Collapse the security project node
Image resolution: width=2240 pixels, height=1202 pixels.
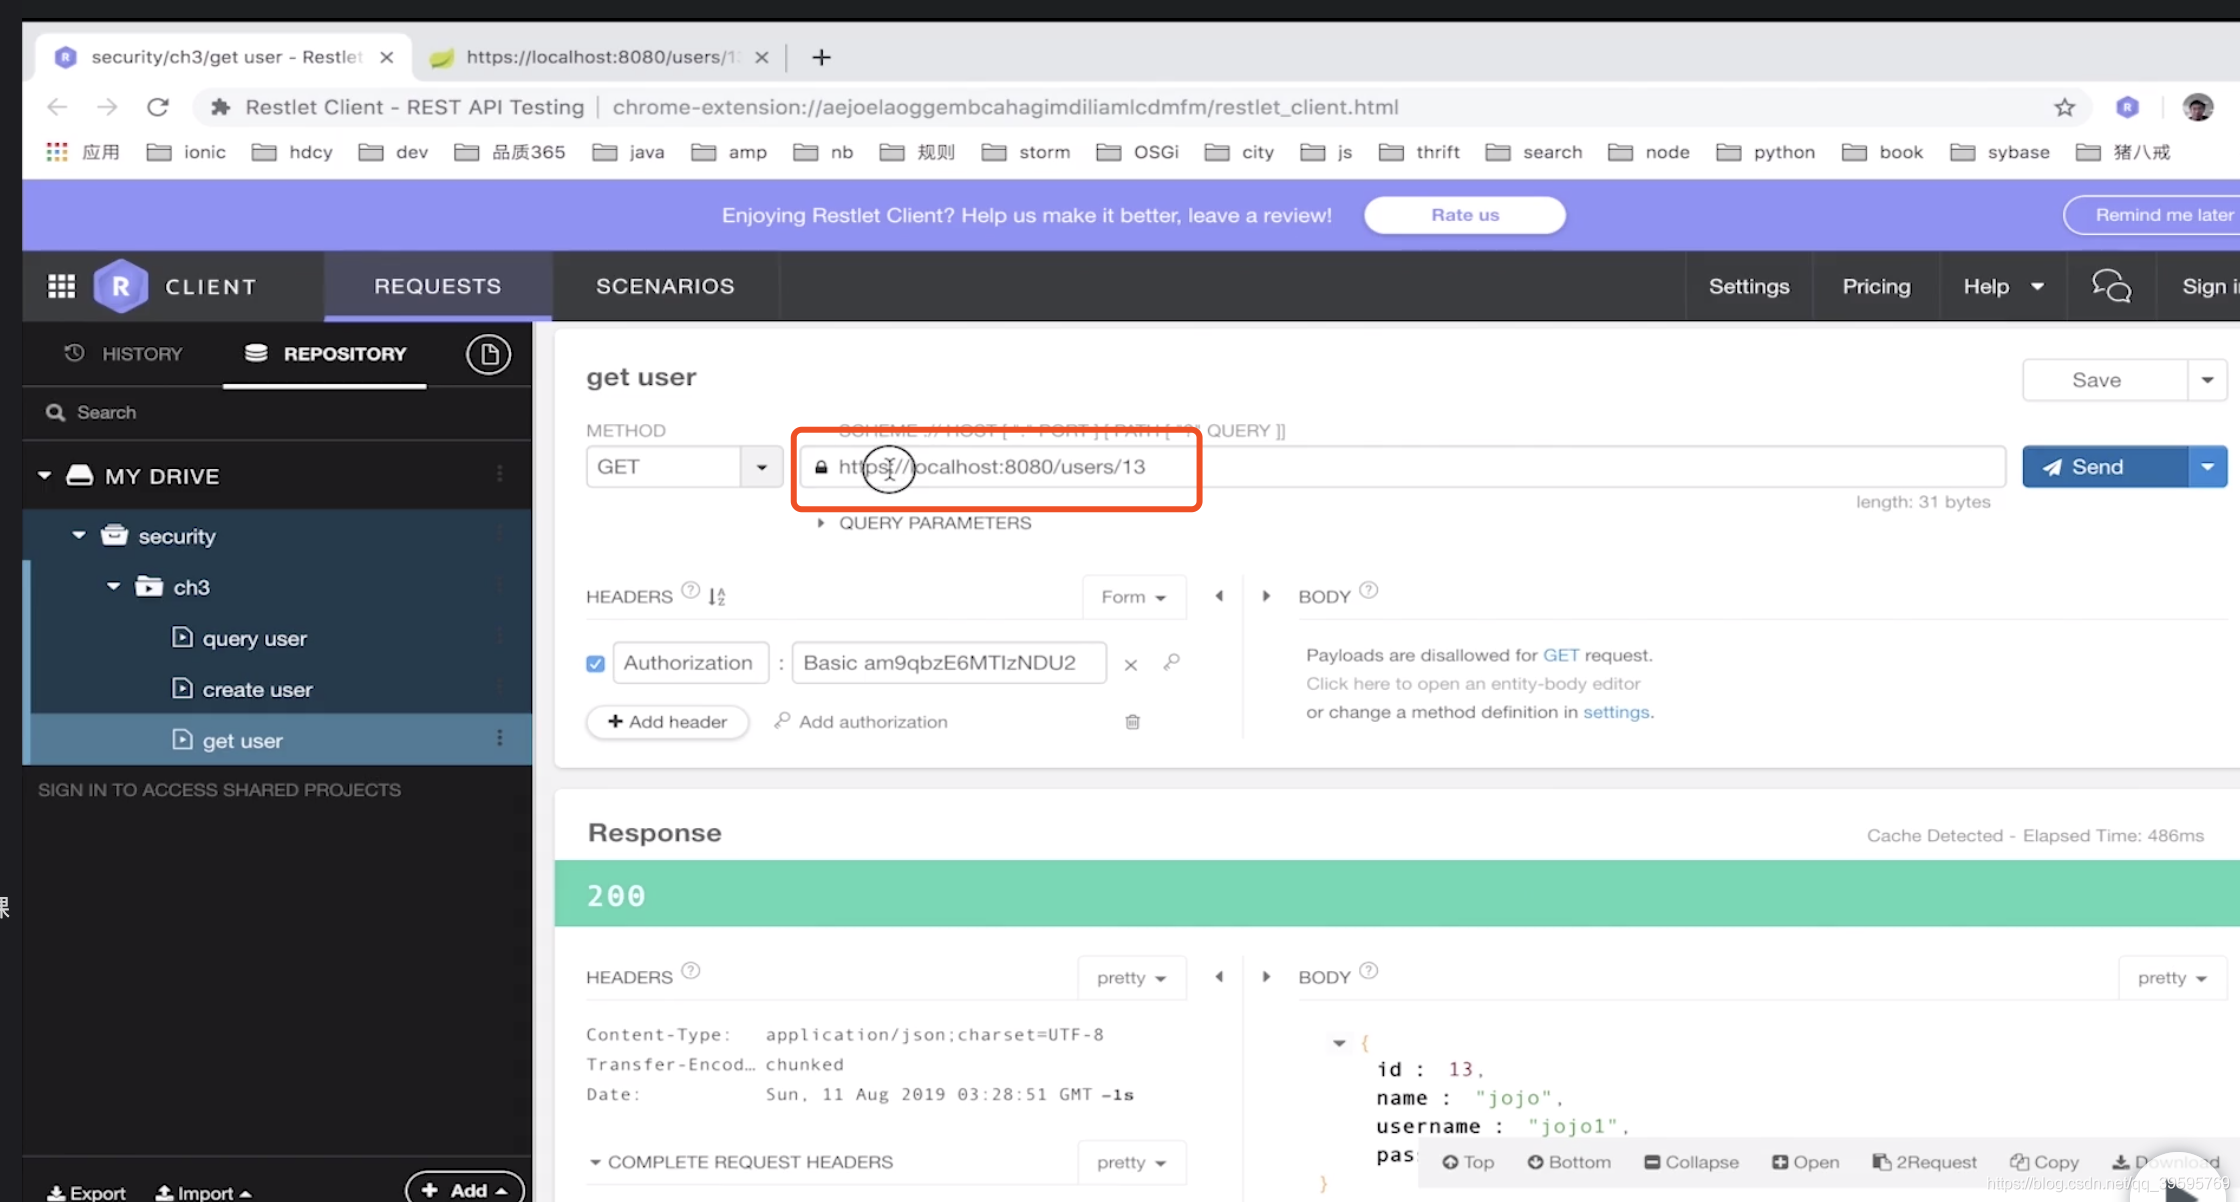click(x=78, y=535)
